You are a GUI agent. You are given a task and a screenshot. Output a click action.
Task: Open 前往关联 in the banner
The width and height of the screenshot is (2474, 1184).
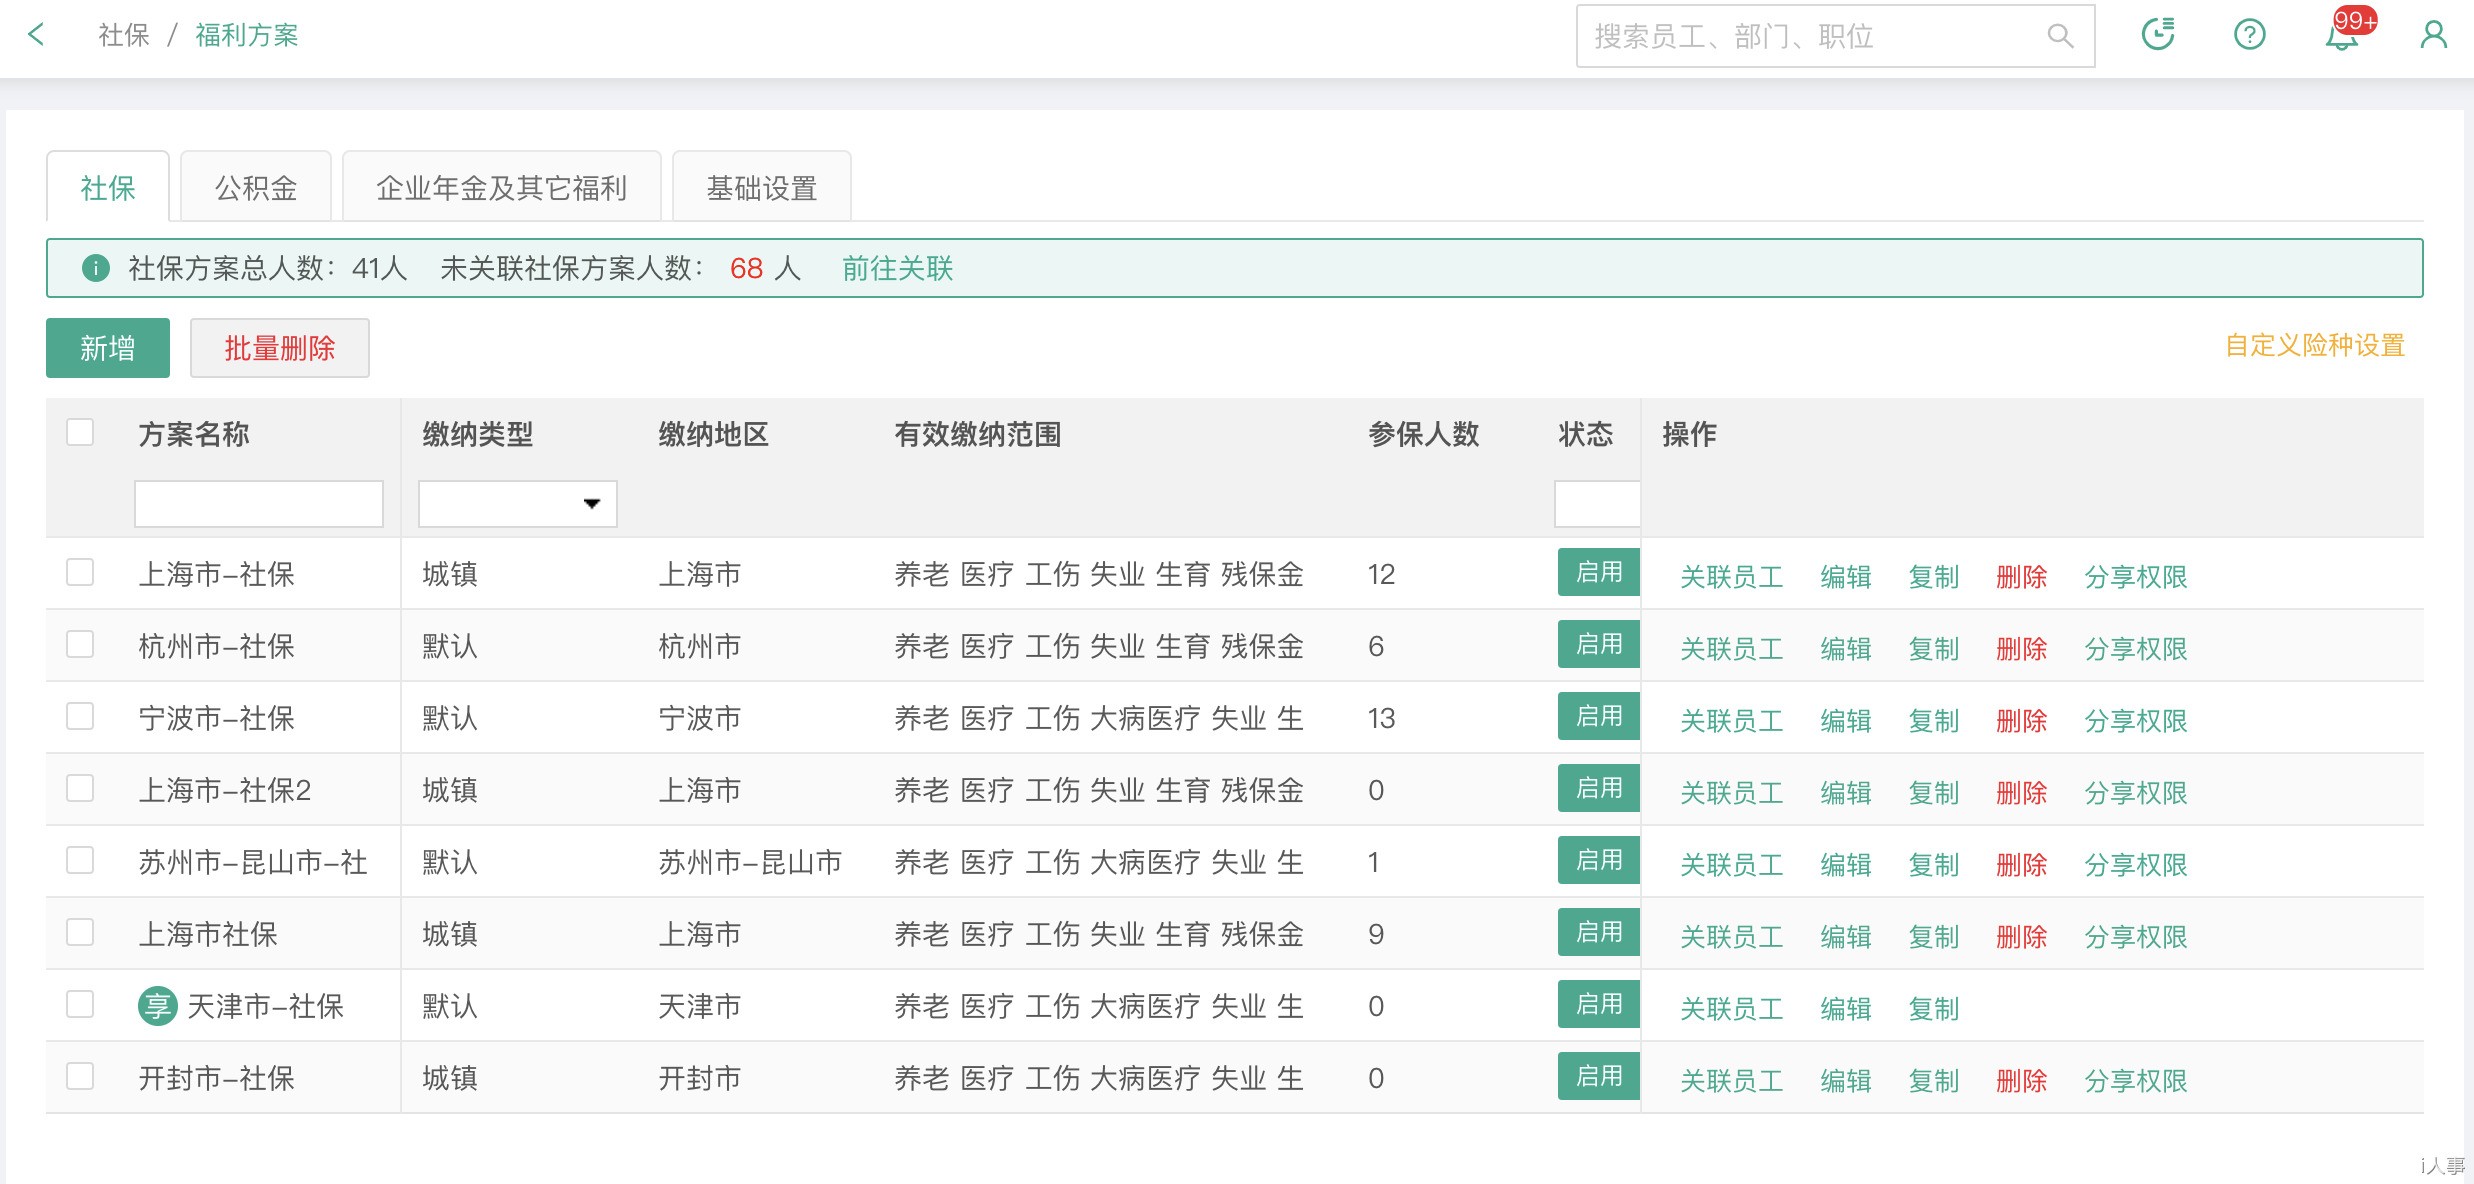coord(896,269)
